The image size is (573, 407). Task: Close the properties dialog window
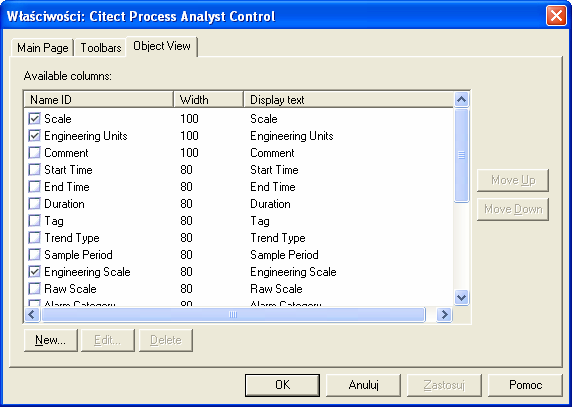[556, 16]
